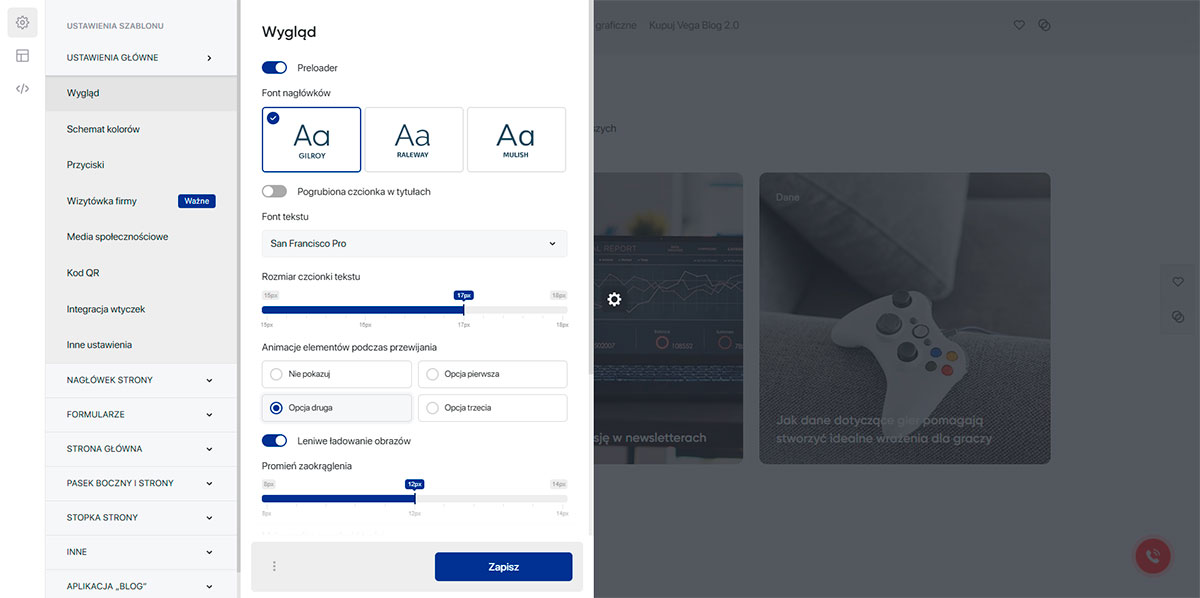This screenshot has width=1200, height=598.
Task: Click the Zapisz button
Action: 503,567
